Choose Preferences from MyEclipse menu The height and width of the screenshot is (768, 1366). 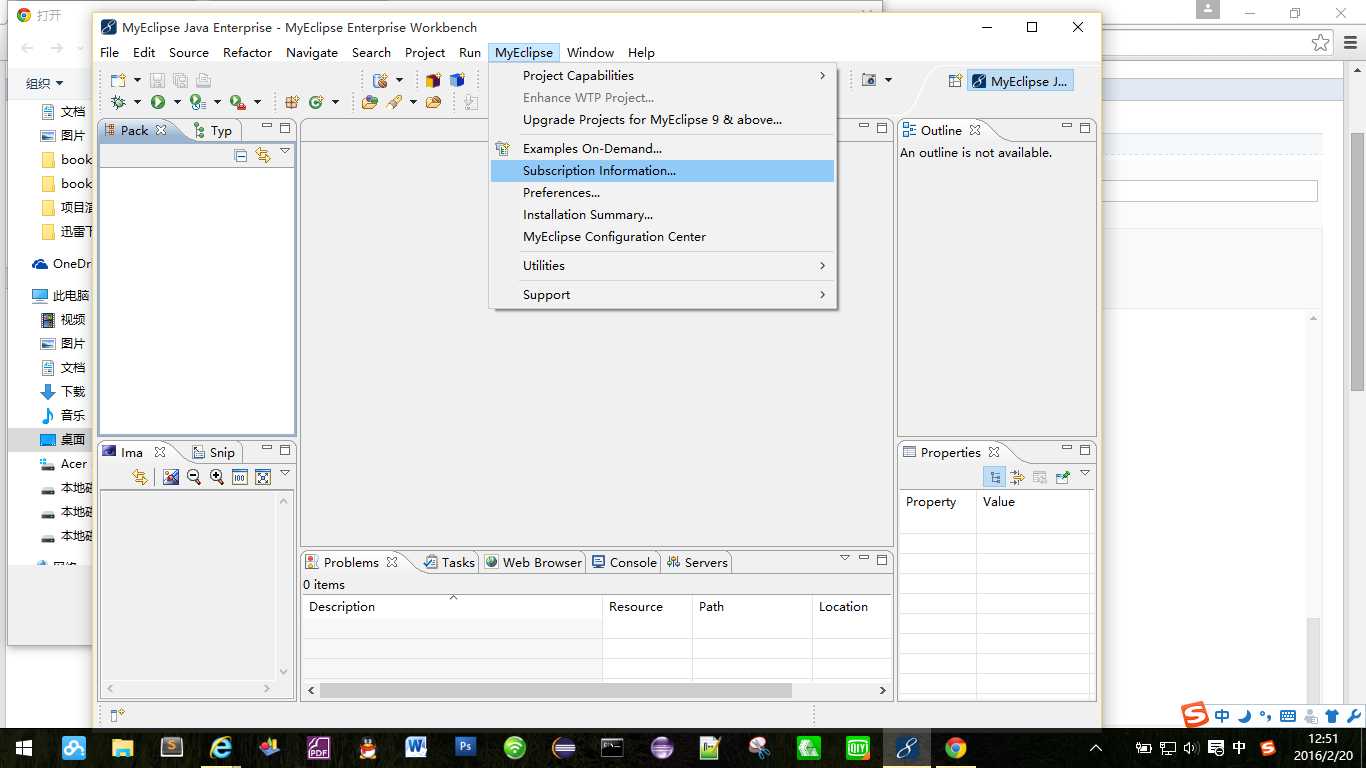662,192
